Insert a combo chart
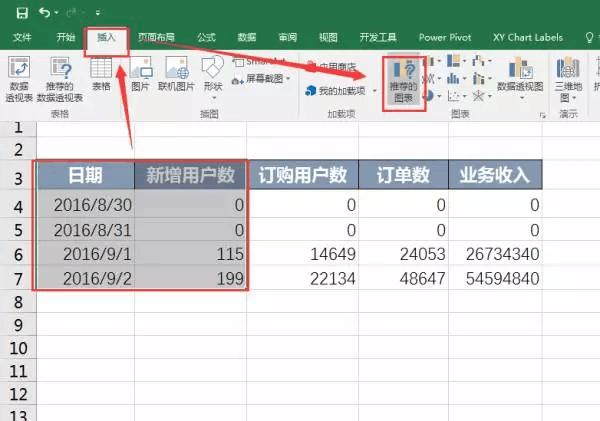The height and width of the screenshot is (421, 600). coord(478,78)
